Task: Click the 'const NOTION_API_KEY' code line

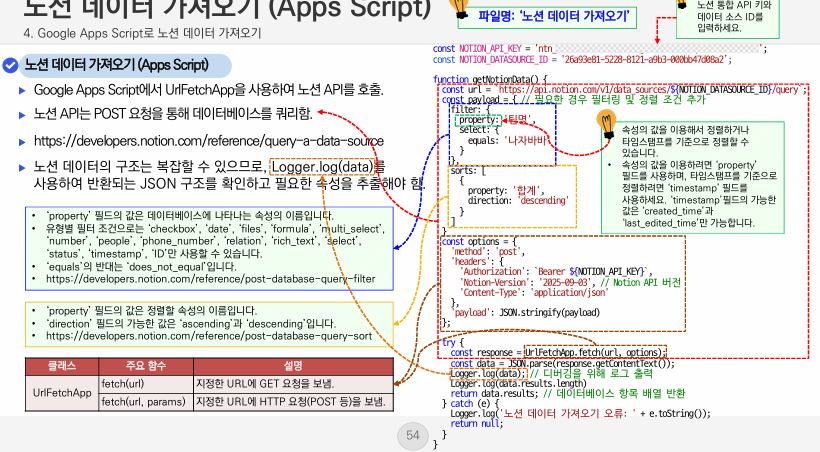Action: (600, 49)
